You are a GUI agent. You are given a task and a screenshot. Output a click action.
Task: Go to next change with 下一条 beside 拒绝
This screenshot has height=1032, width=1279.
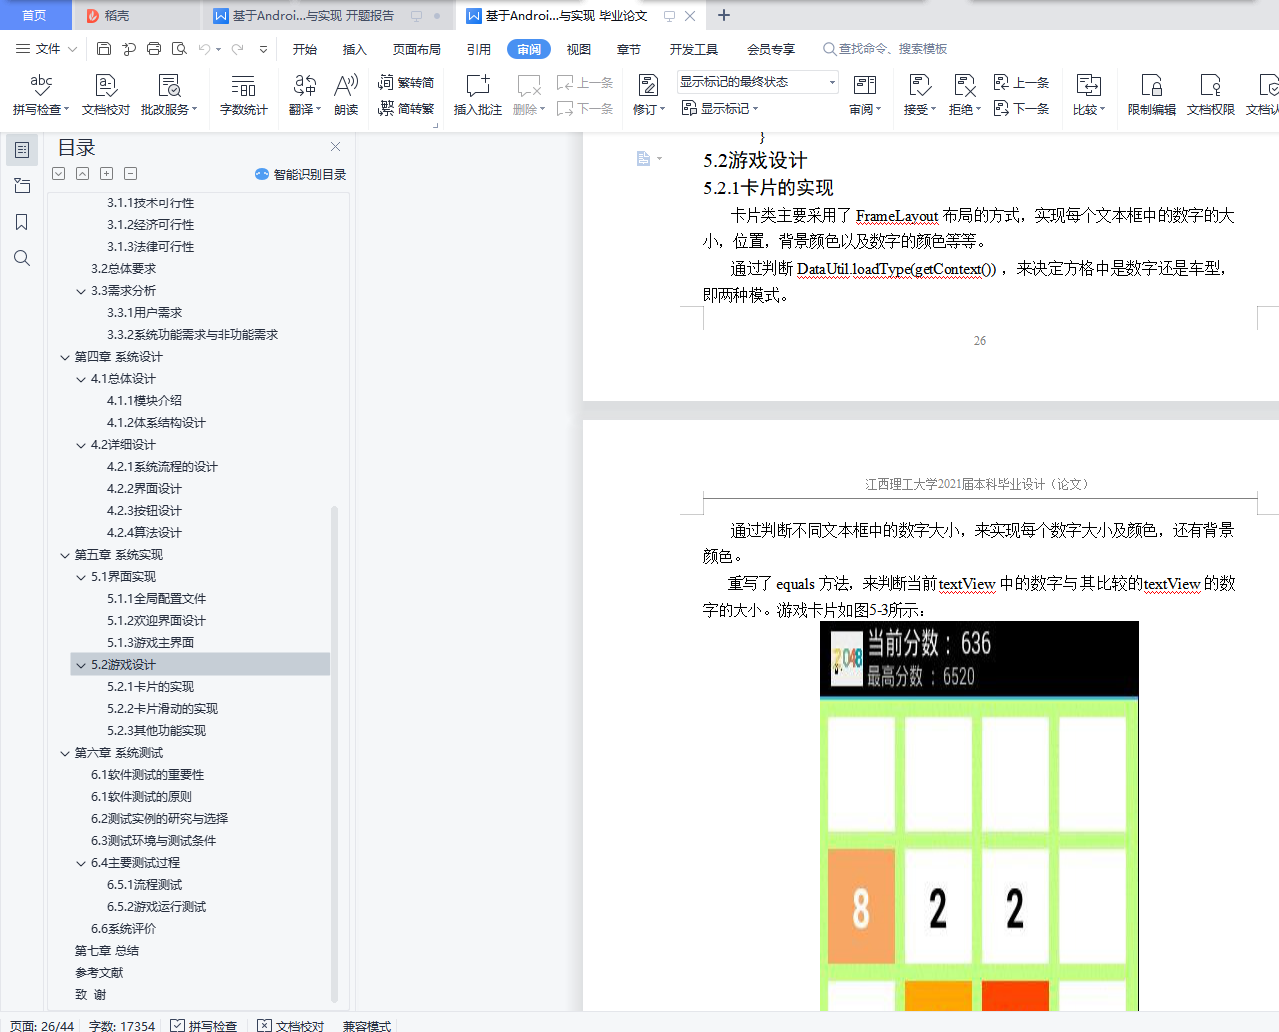tap(1021, 108)
